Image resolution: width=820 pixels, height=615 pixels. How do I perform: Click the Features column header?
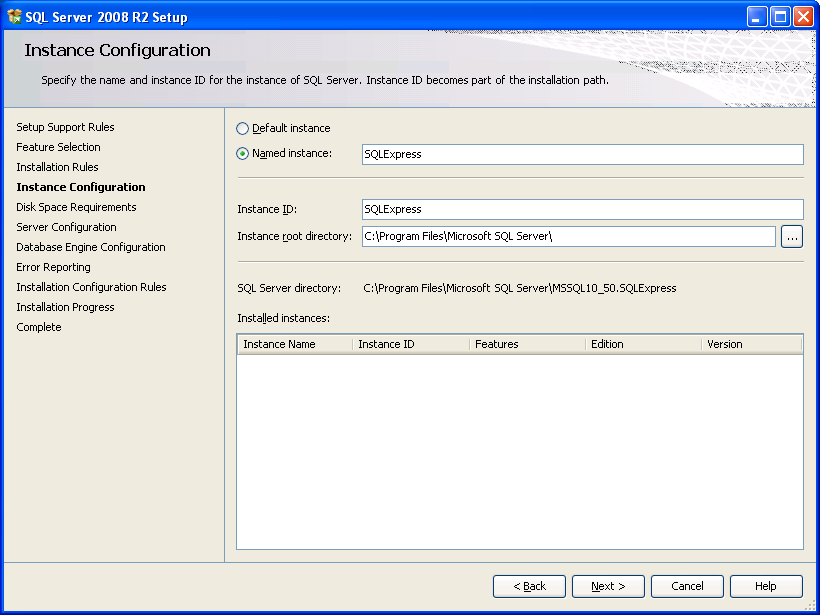coord(526,344)
